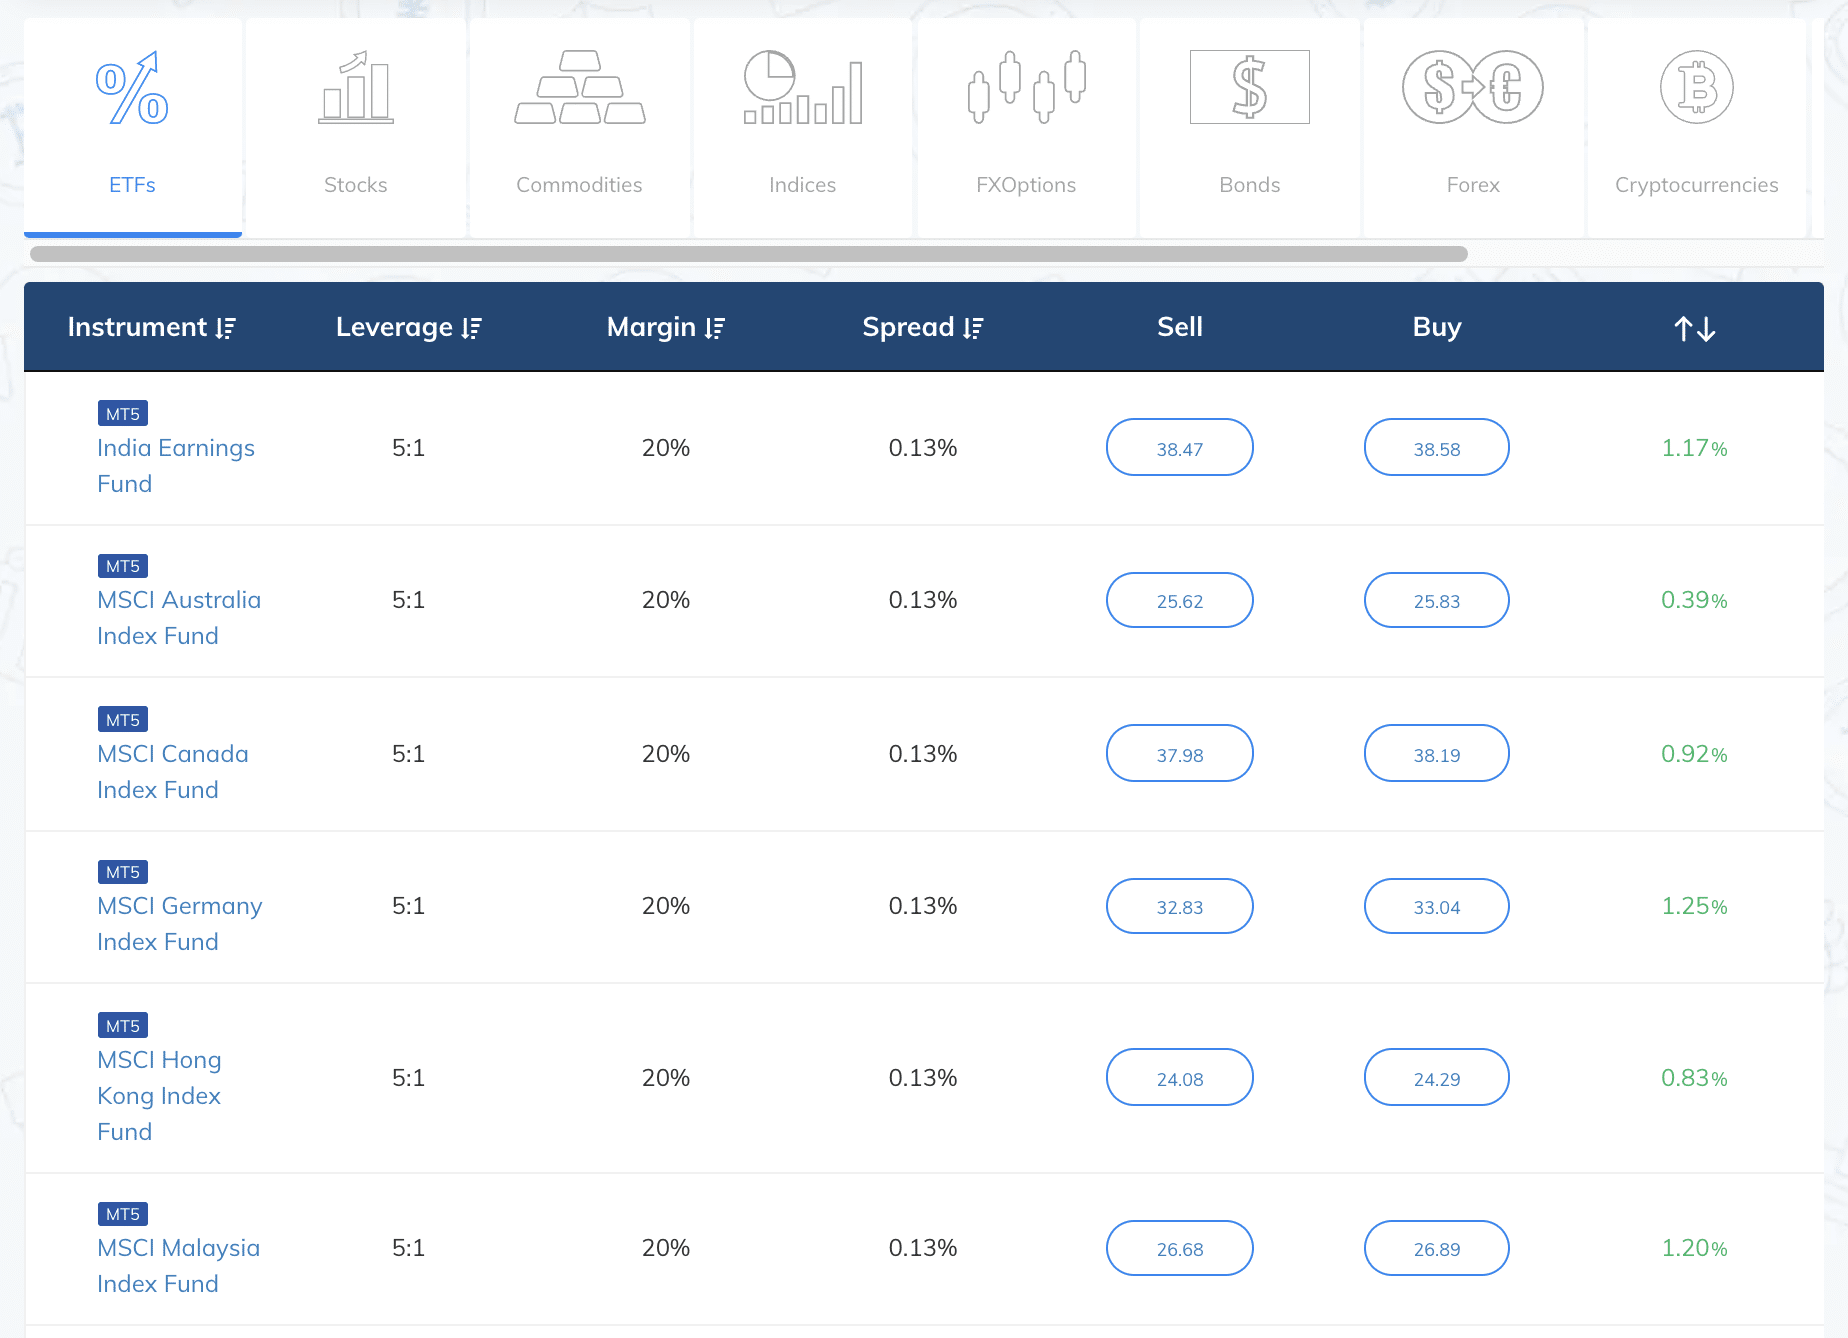Click the 0.83% change value
Screen dimensions: 1848x1338
(1695, 1078)
